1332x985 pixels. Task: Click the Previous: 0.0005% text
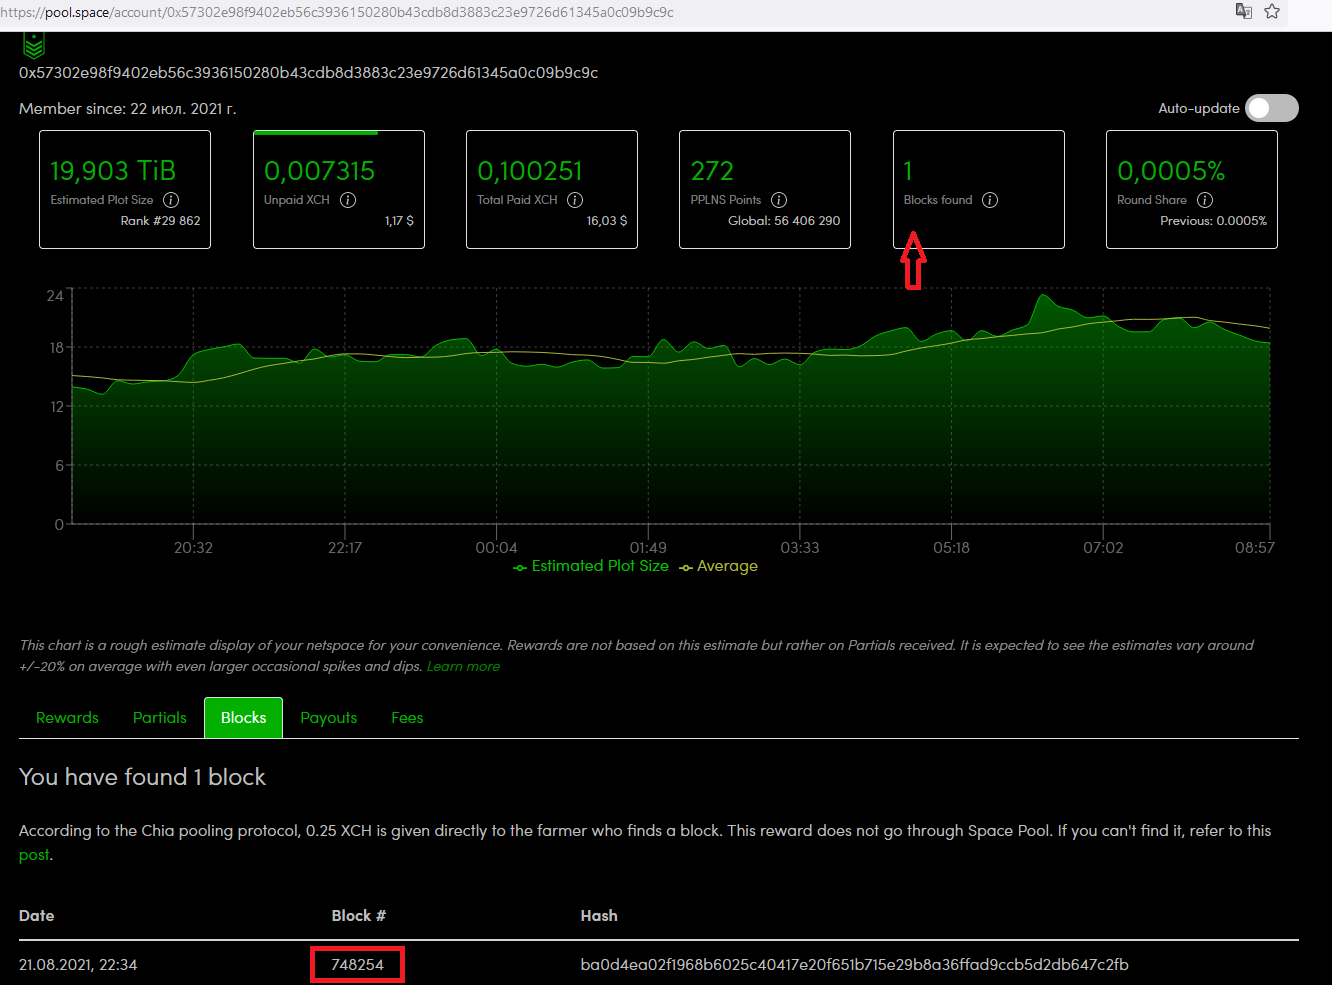[1213, 221]
